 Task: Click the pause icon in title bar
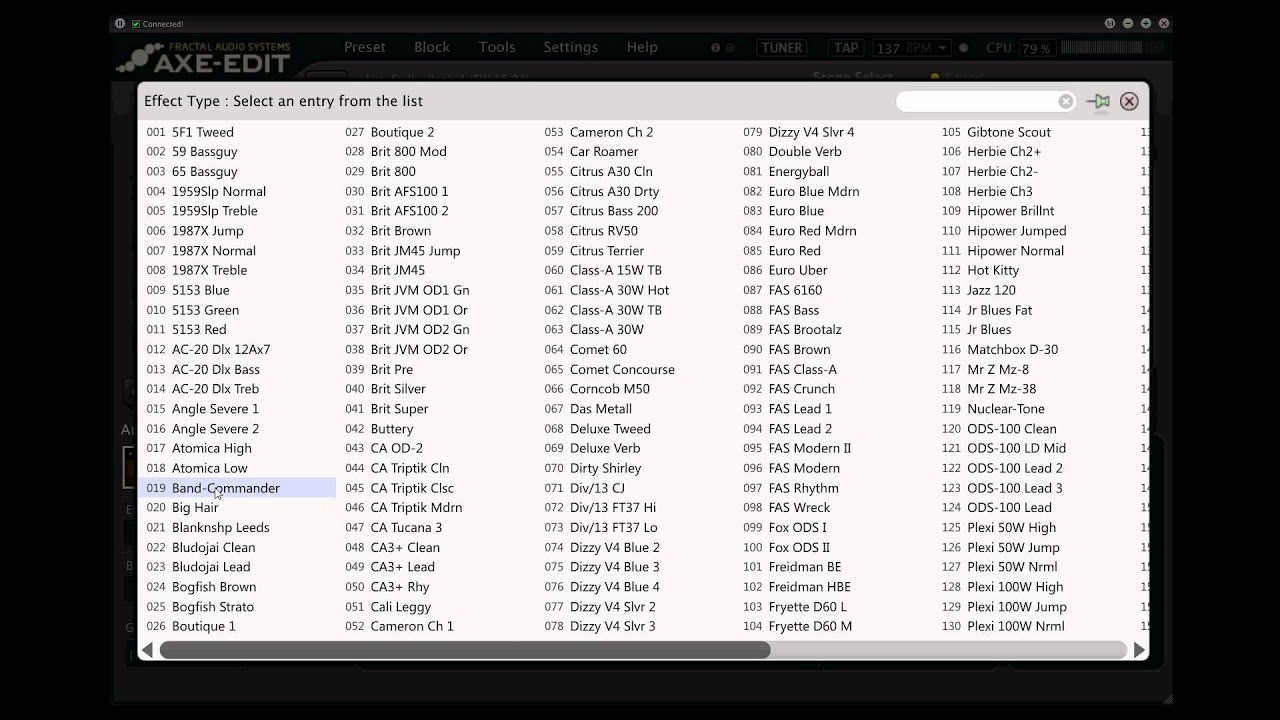tap(120, 23)
